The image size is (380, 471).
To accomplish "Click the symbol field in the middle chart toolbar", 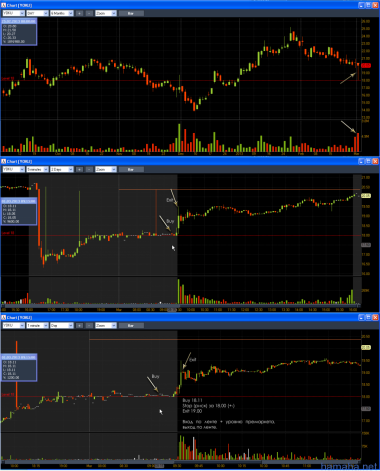I will coord(14,169).
